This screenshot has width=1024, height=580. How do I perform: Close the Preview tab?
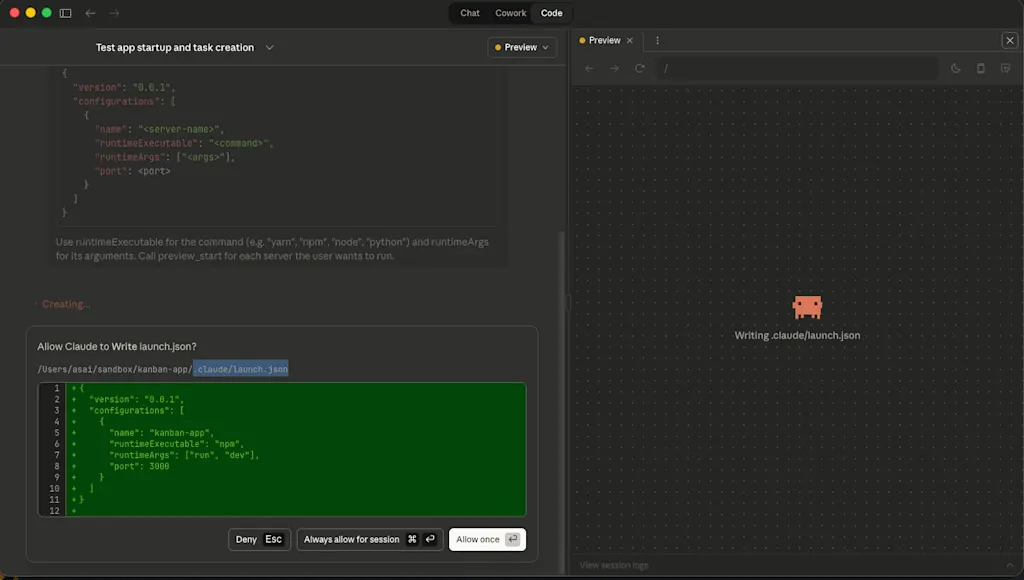pos(630,40)
